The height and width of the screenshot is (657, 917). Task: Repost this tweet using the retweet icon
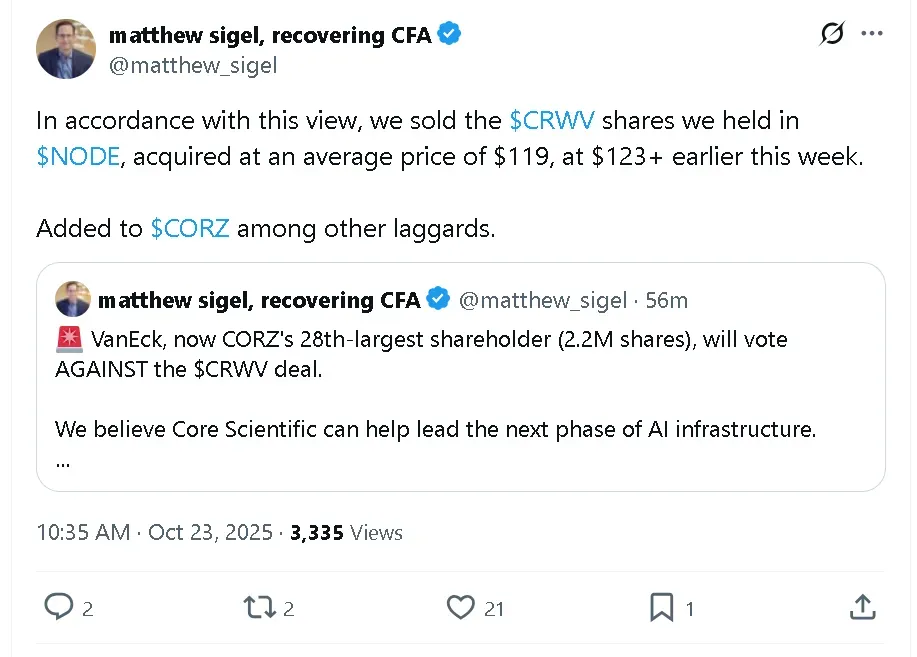[x=260, y=607]
